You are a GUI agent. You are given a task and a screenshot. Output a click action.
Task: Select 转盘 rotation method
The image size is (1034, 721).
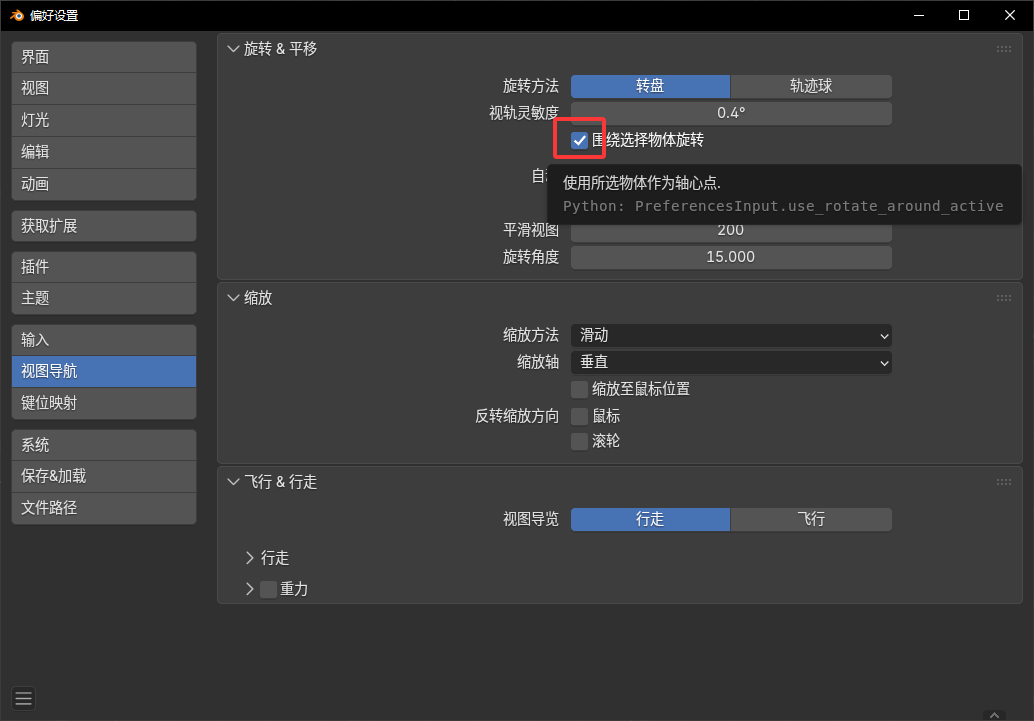coord(650,86)
